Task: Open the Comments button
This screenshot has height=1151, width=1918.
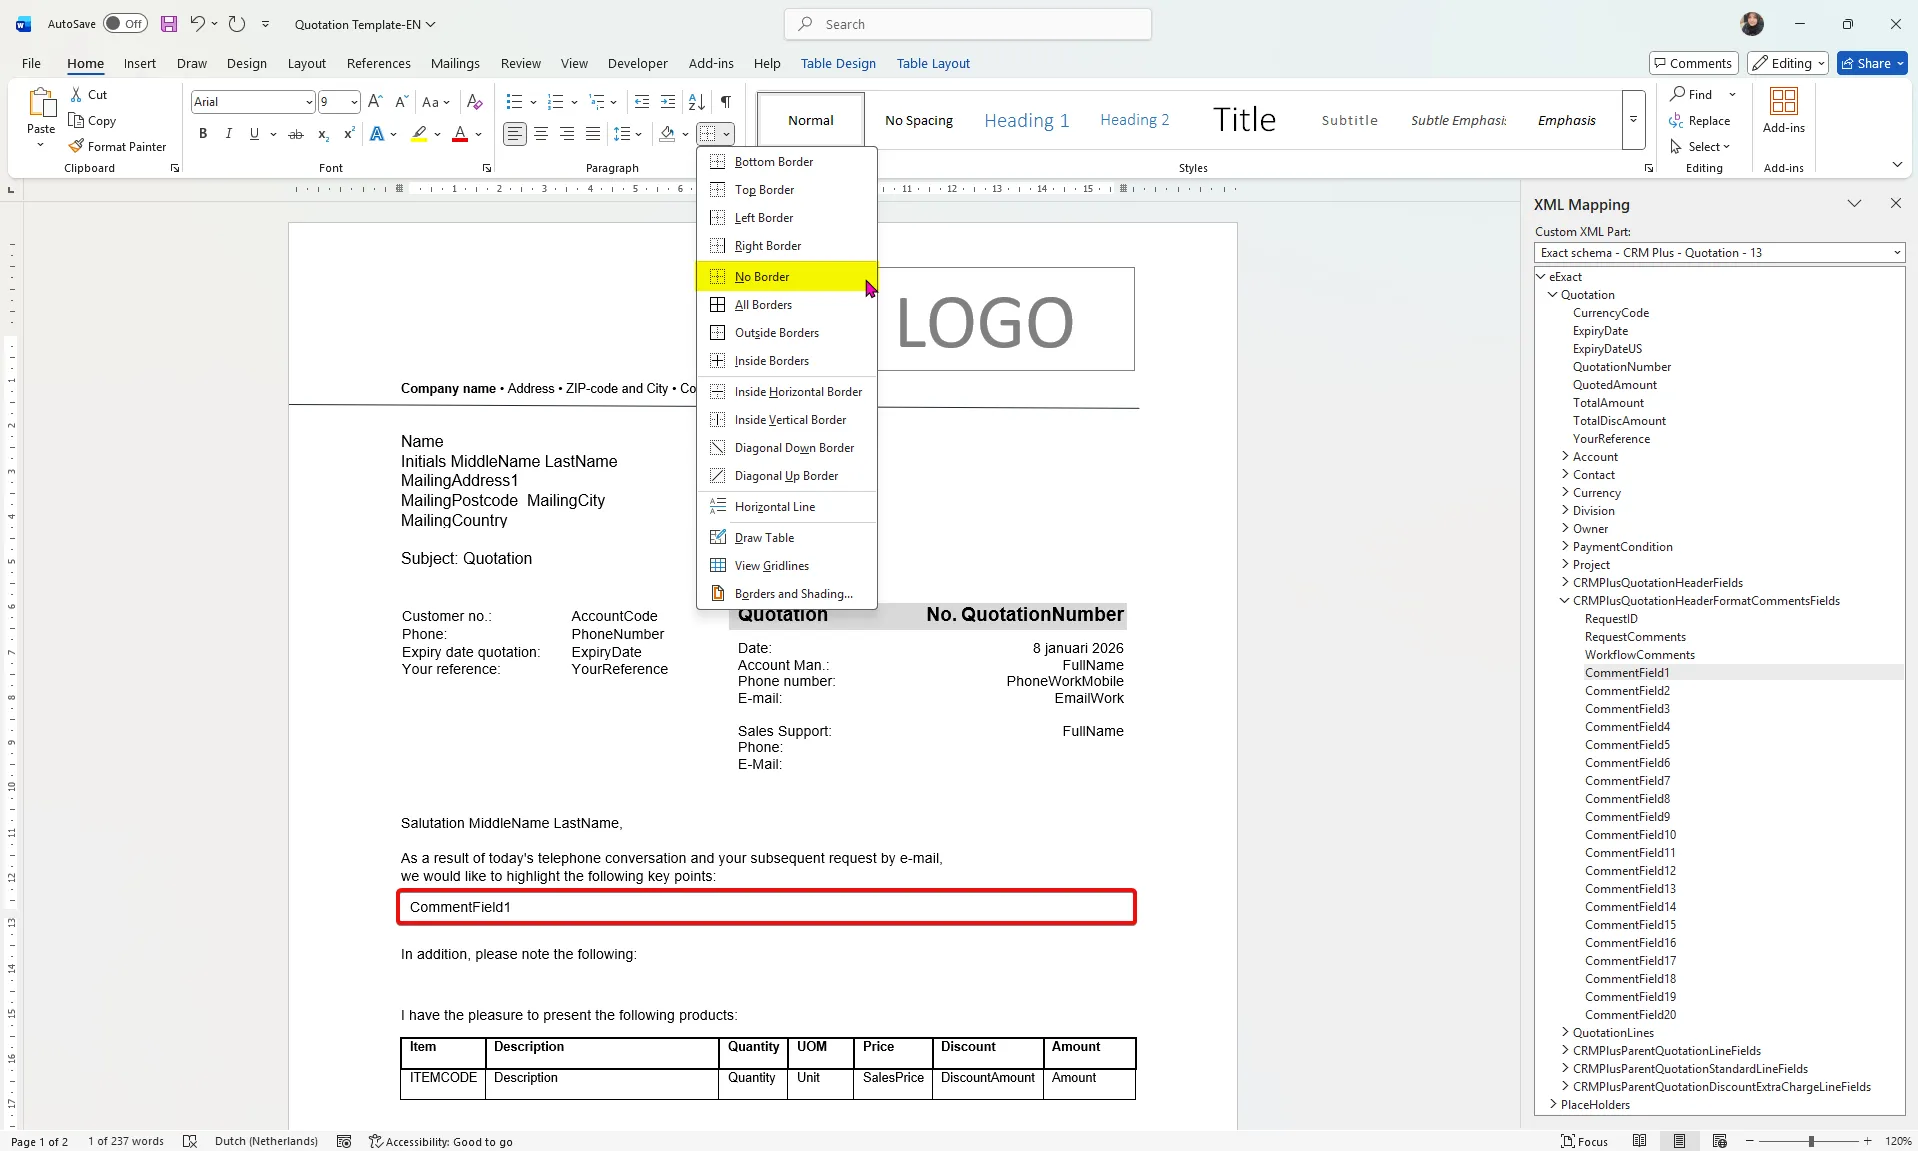Action: [1693, 63]
